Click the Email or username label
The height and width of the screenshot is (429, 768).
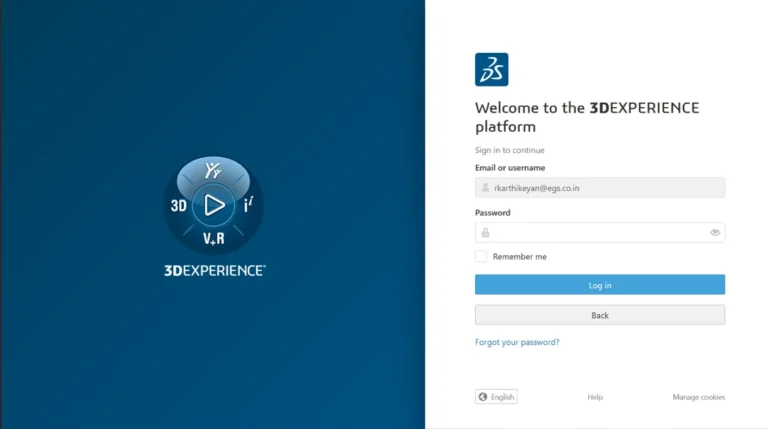point(510,167)
